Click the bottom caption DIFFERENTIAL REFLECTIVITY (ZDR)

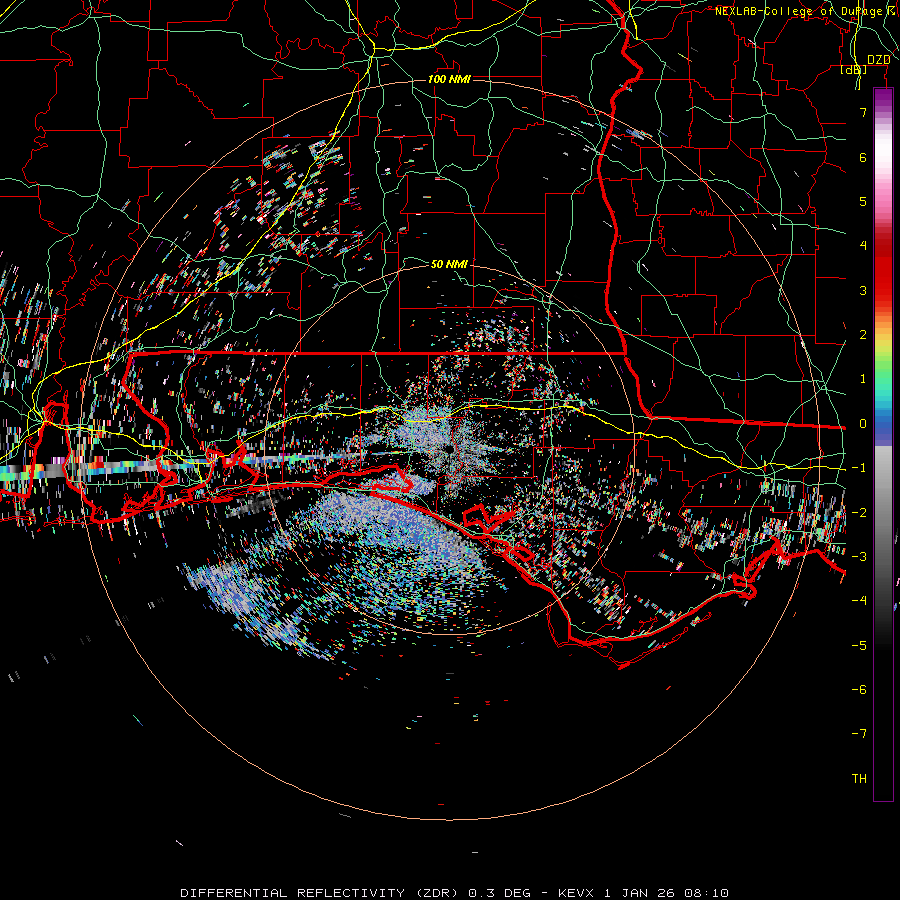[x=321, y=893]
